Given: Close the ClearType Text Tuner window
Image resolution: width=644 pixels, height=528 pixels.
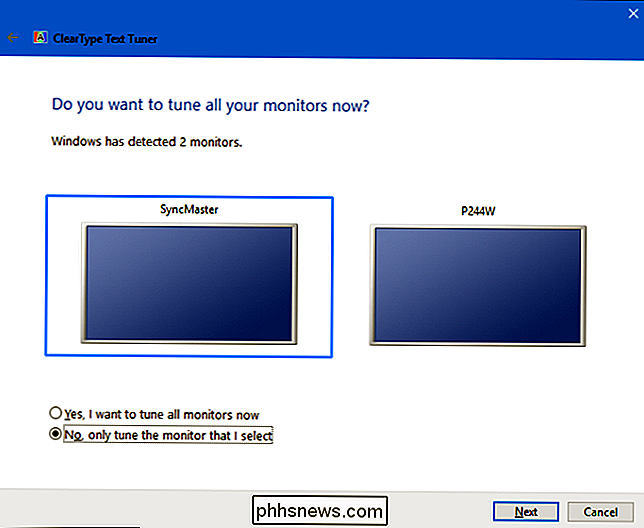Looking at the screenshot, I should (633, 14).
